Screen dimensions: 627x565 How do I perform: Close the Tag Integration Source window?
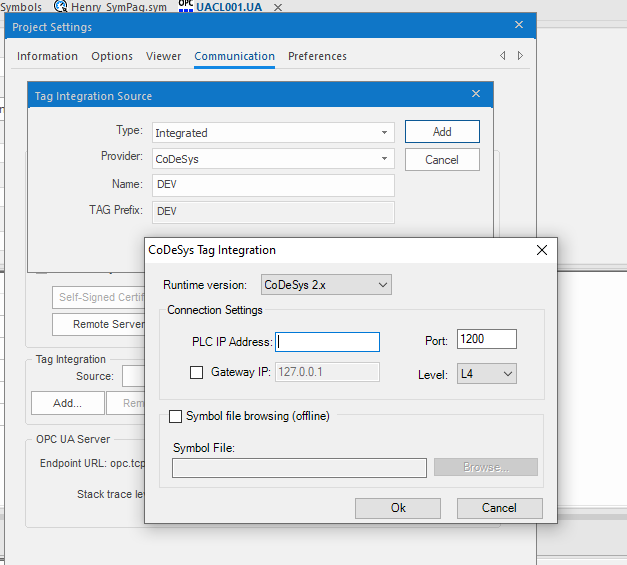476,95
